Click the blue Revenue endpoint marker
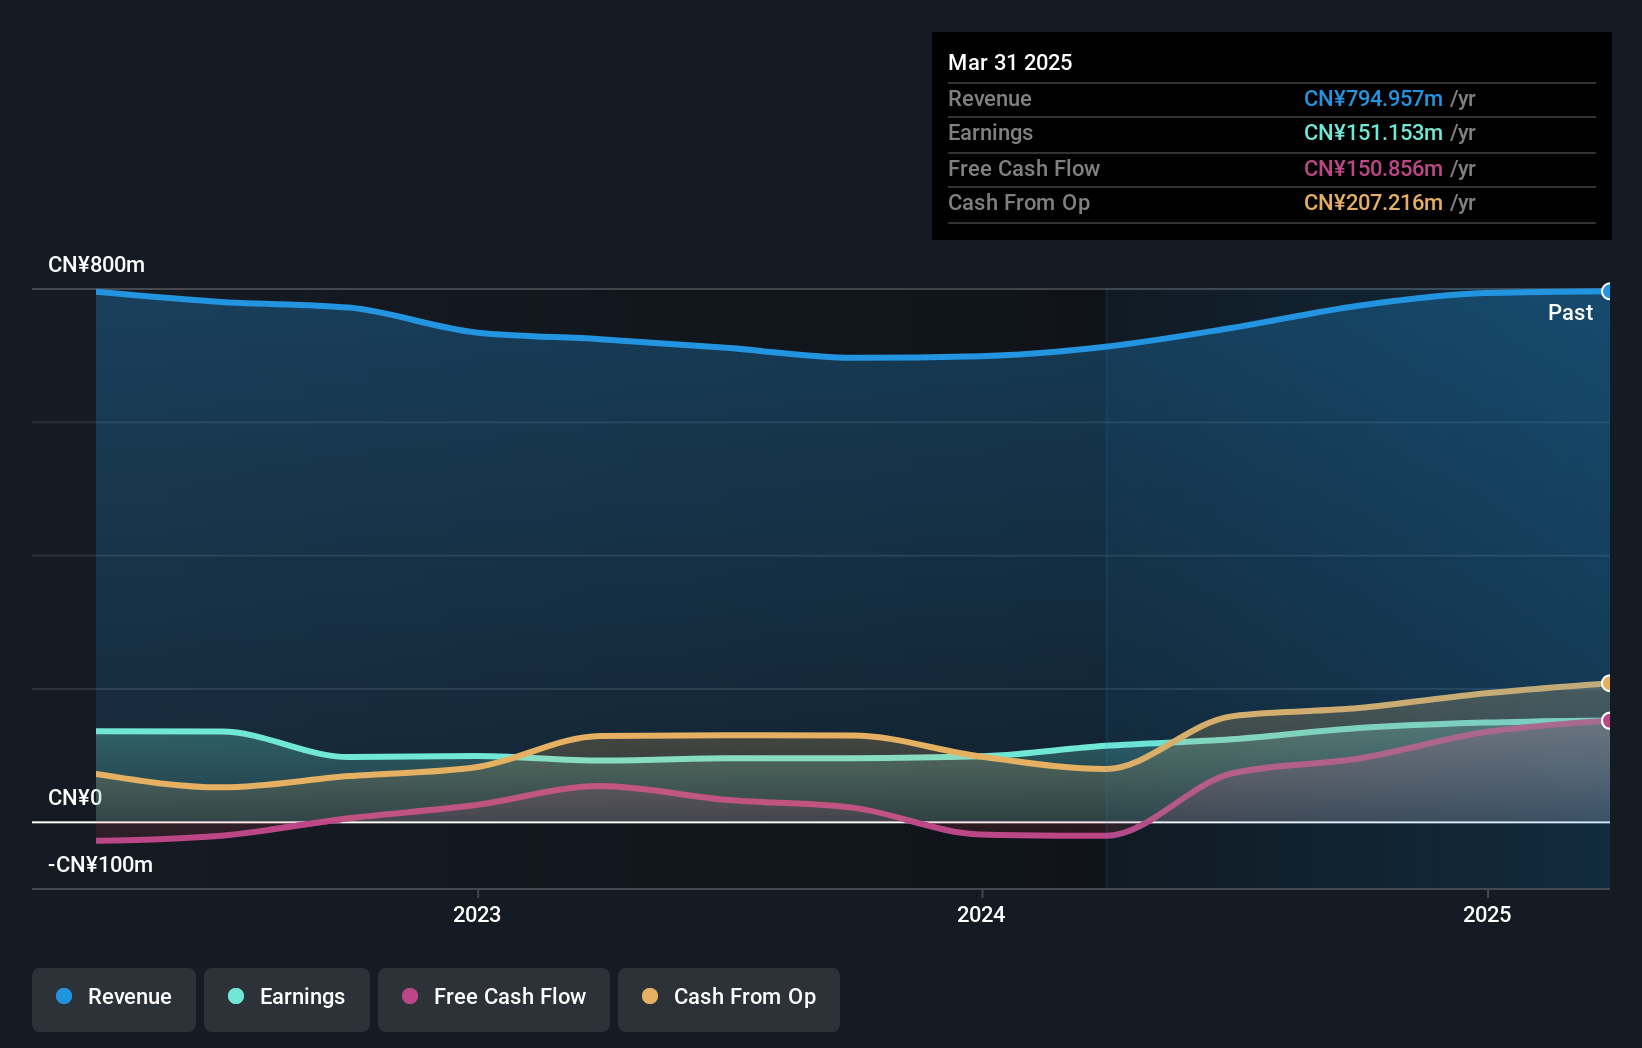The image size is (1642, 1048). [x=1607, y=292]
